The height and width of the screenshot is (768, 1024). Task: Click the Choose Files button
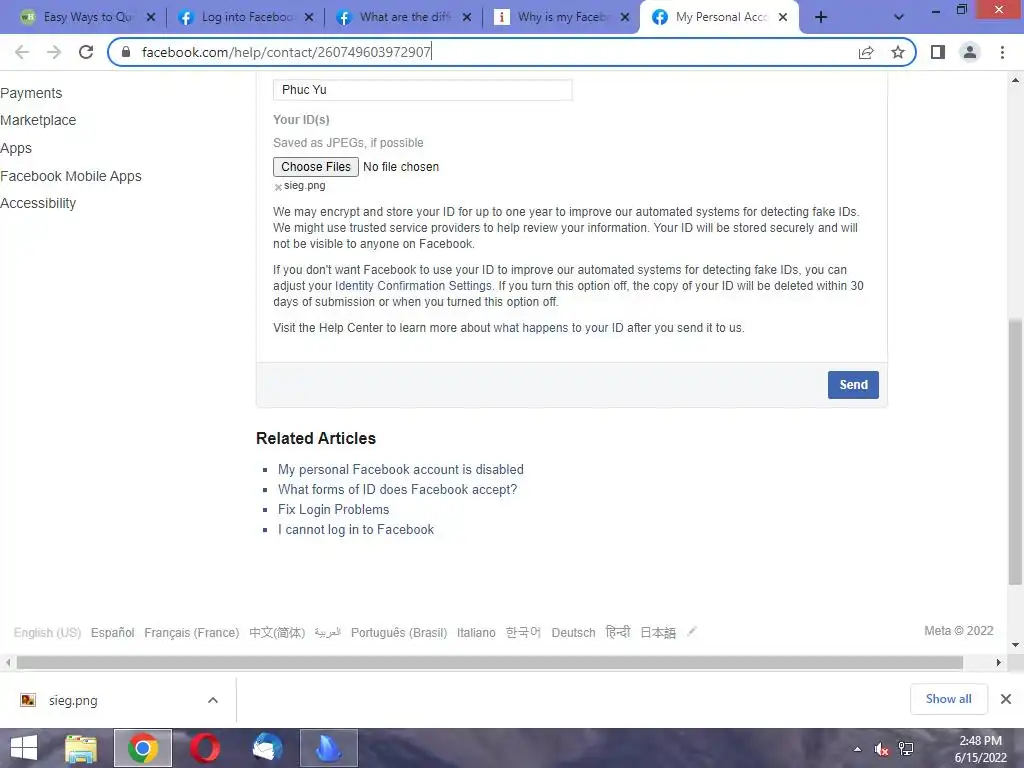click(x=315, y=167)
